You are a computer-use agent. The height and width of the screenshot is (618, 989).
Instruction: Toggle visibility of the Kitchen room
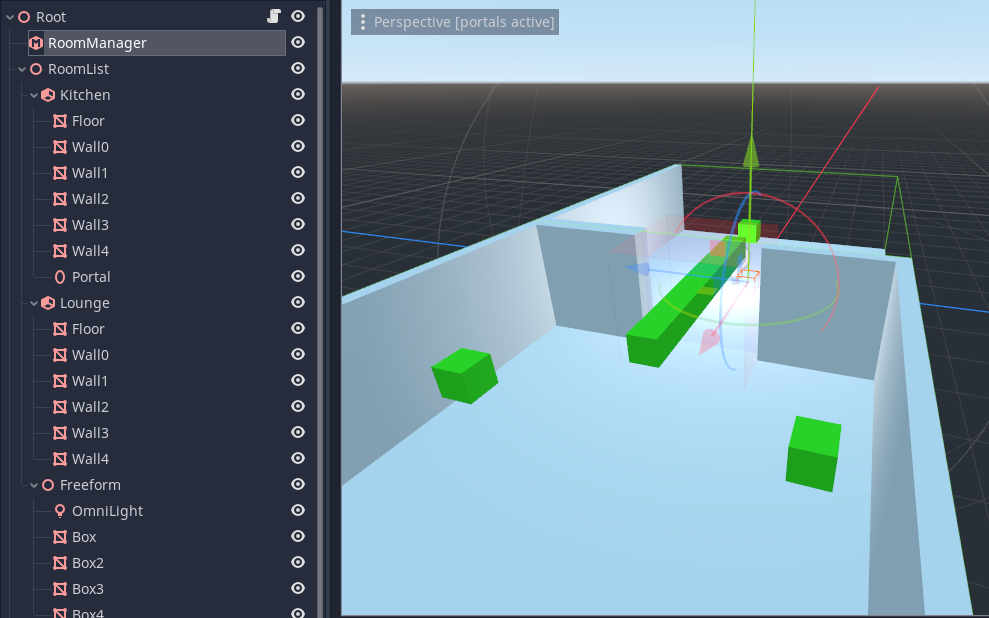point(297,94)
